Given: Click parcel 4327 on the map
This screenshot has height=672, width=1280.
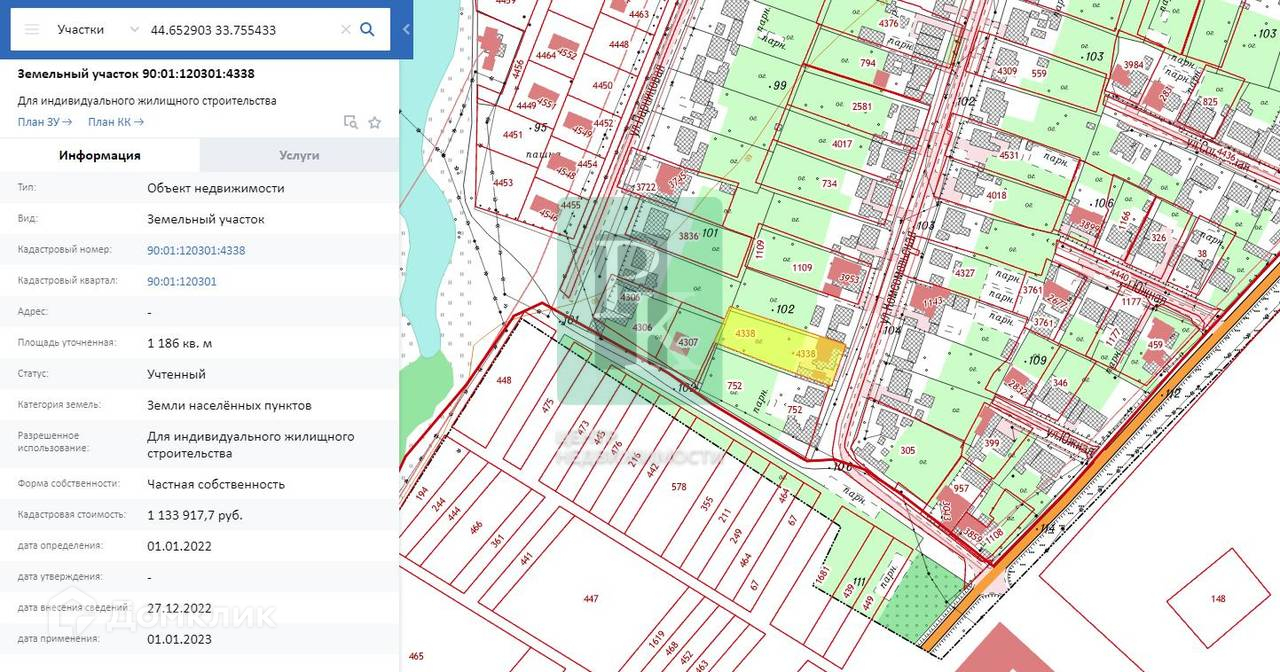Looking at the screenshot, I should tap(965, 273).
